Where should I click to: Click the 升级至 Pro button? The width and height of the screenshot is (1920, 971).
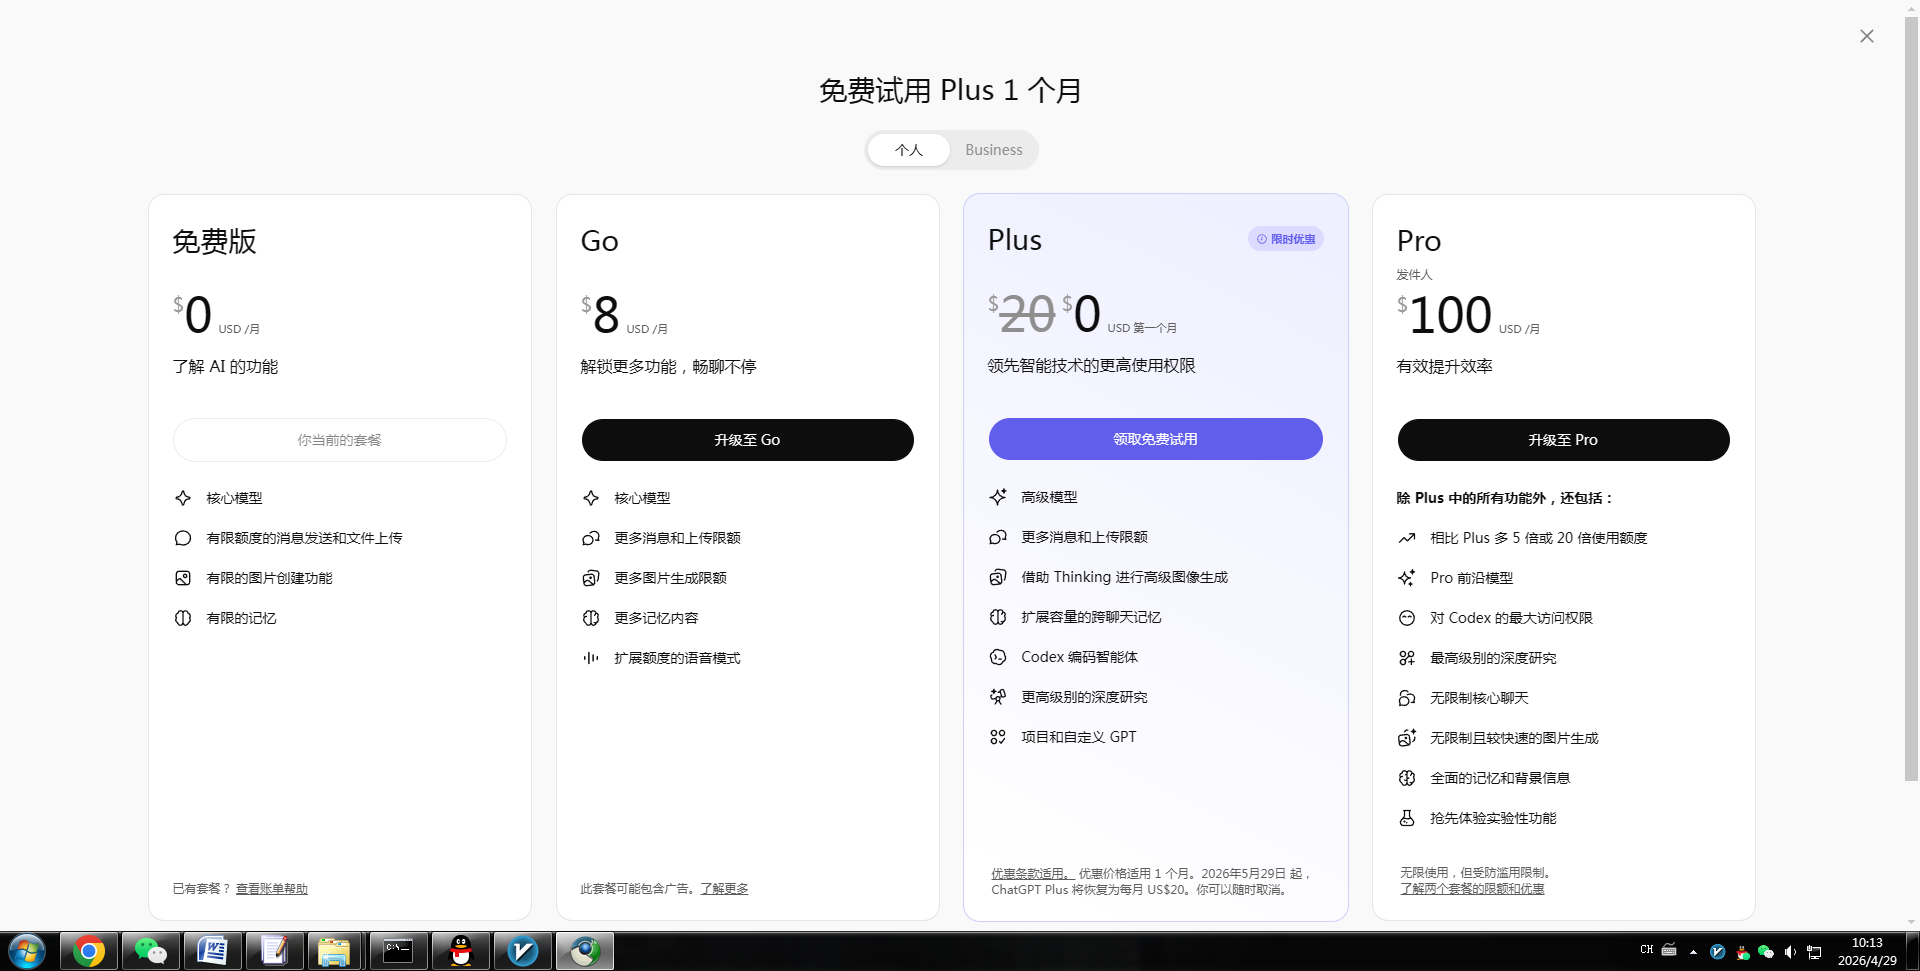point(1563,440)
